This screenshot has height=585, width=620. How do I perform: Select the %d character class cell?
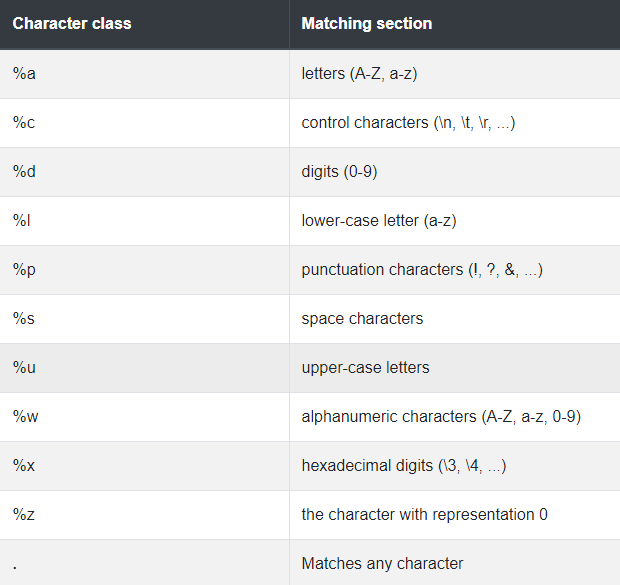[x=24, y=171]
